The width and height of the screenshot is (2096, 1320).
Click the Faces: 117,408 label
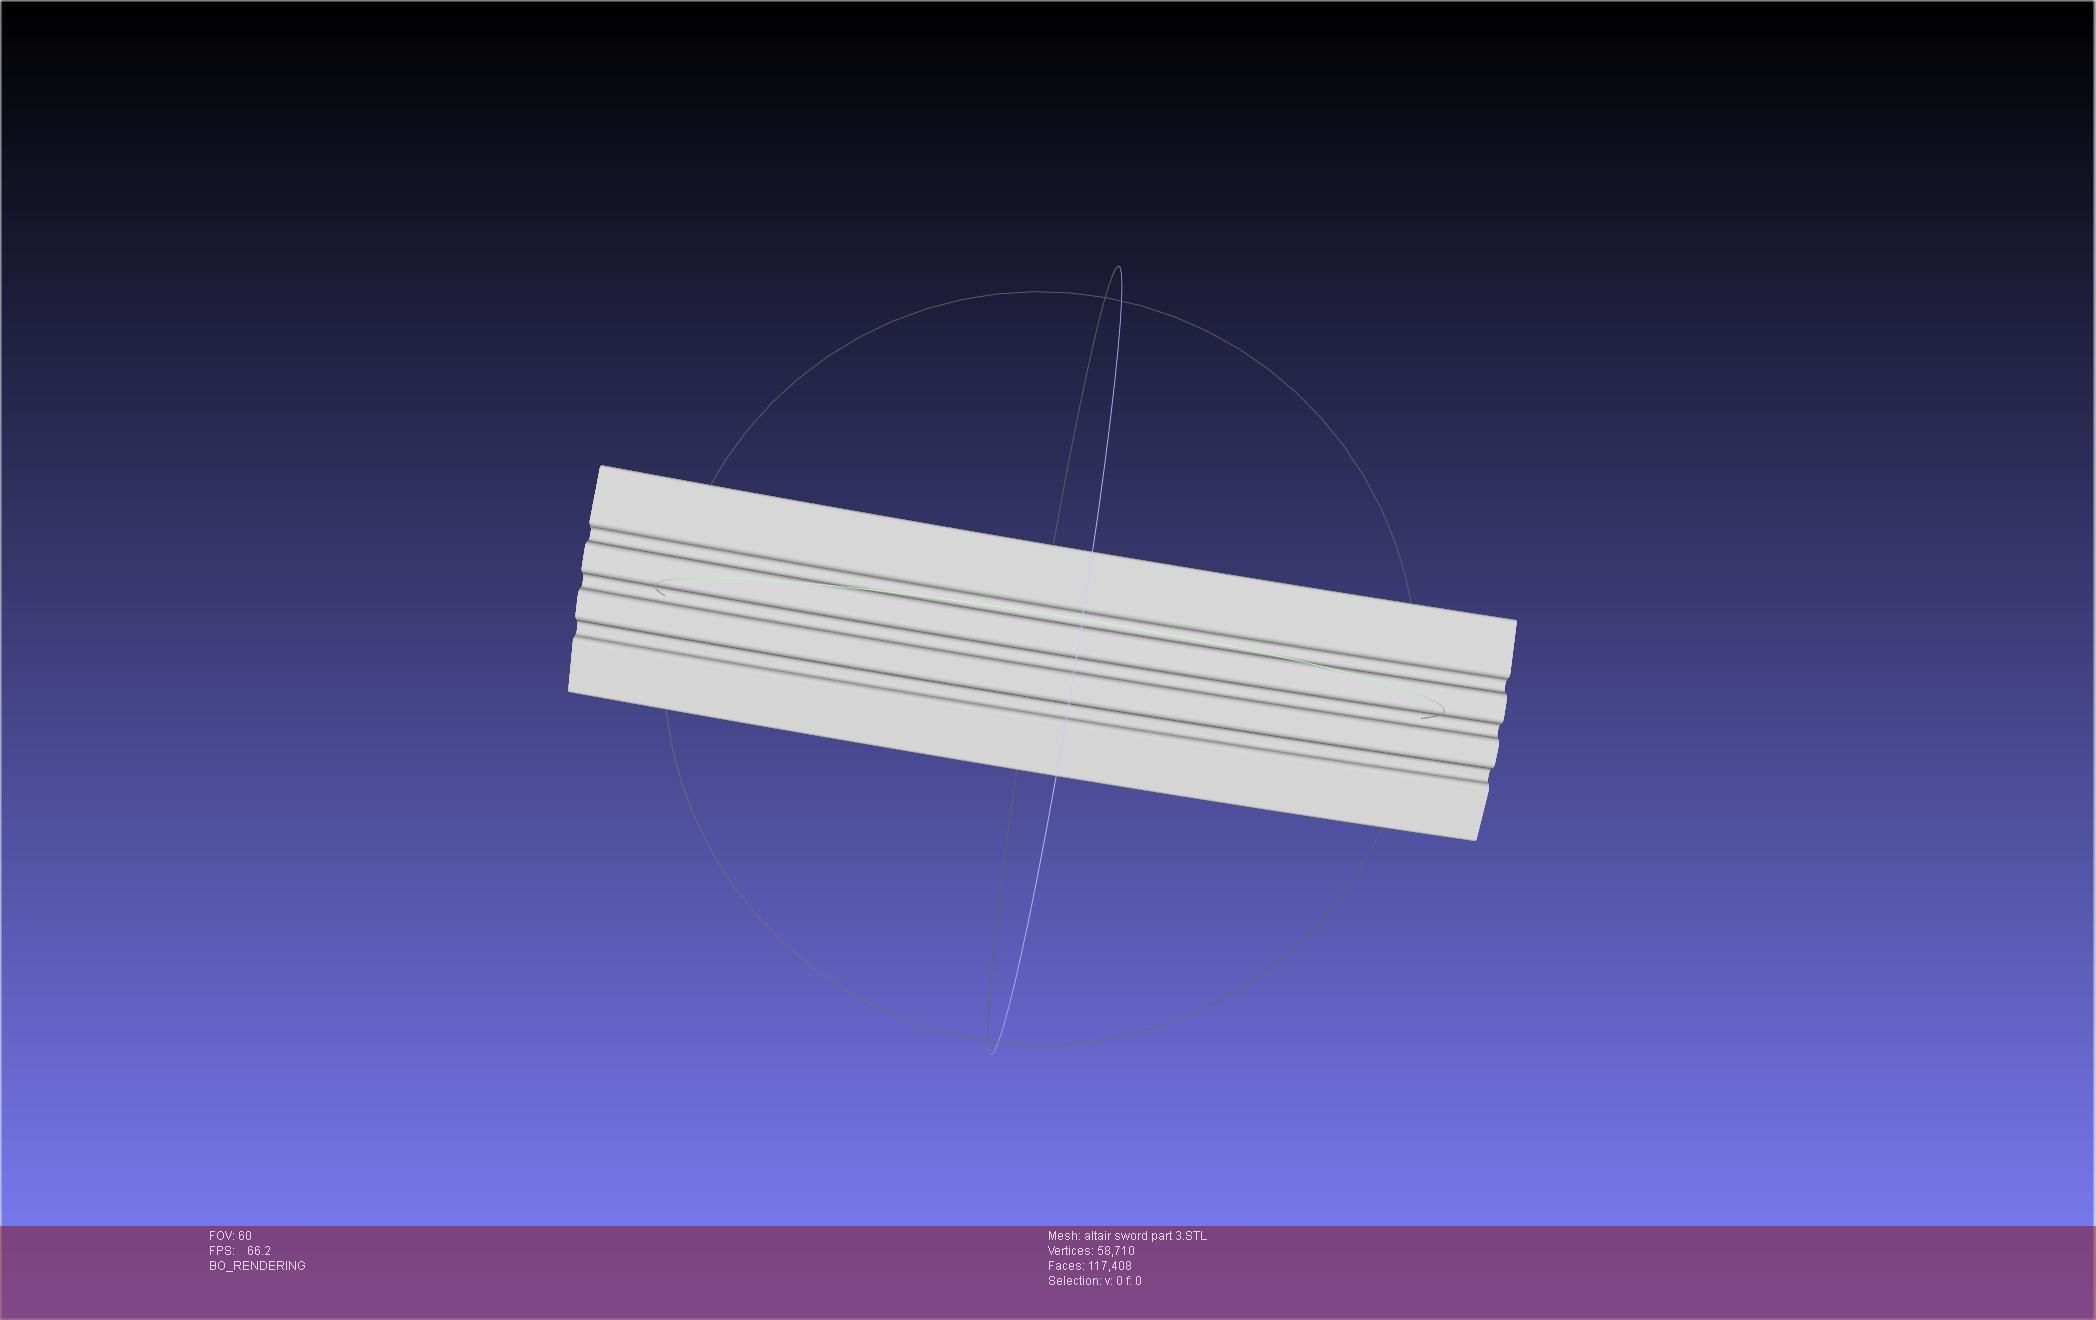(x=1089, y=1266)
